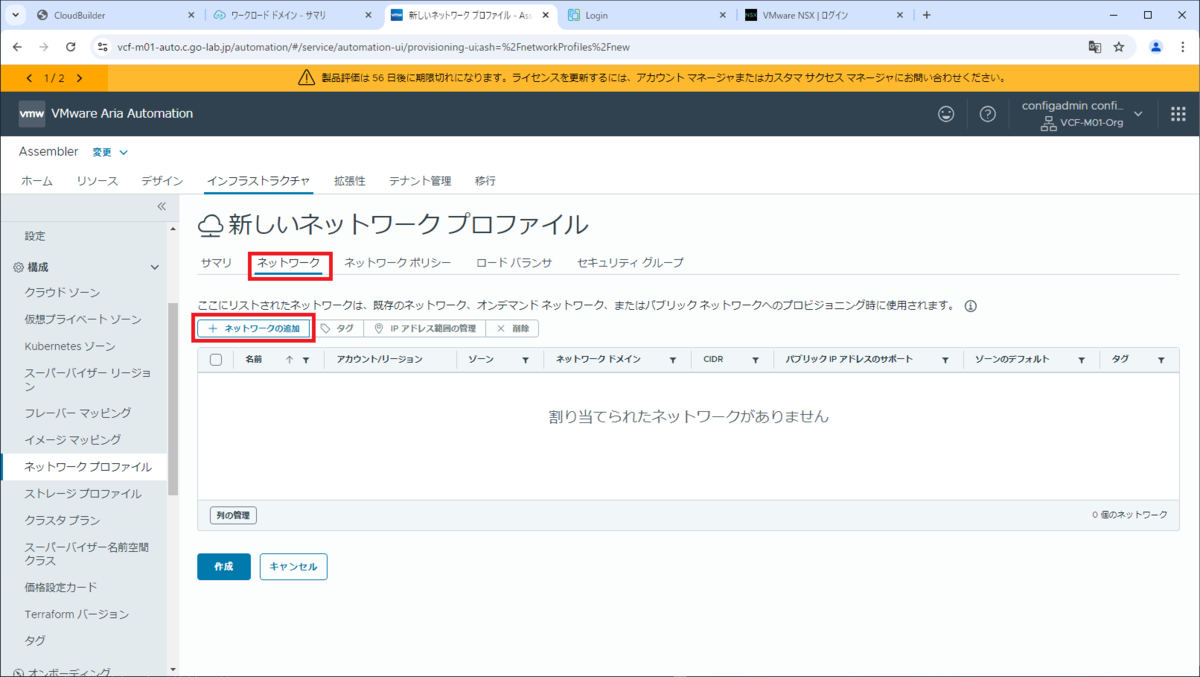Click the キャンセル button
1200x677 pixels.
[x=293, y=566]
